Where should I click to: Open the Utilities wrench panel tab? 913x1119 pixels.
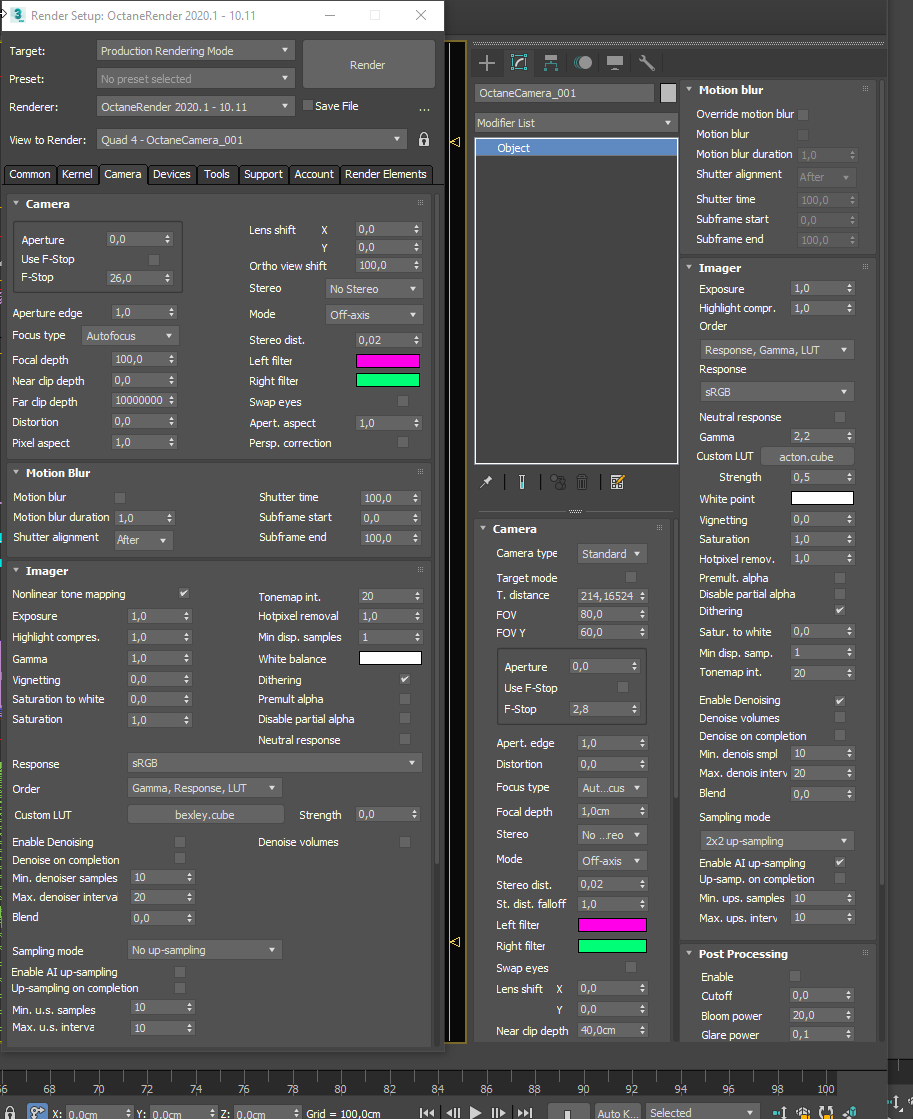pyautogui.click(x=647, y=64)
